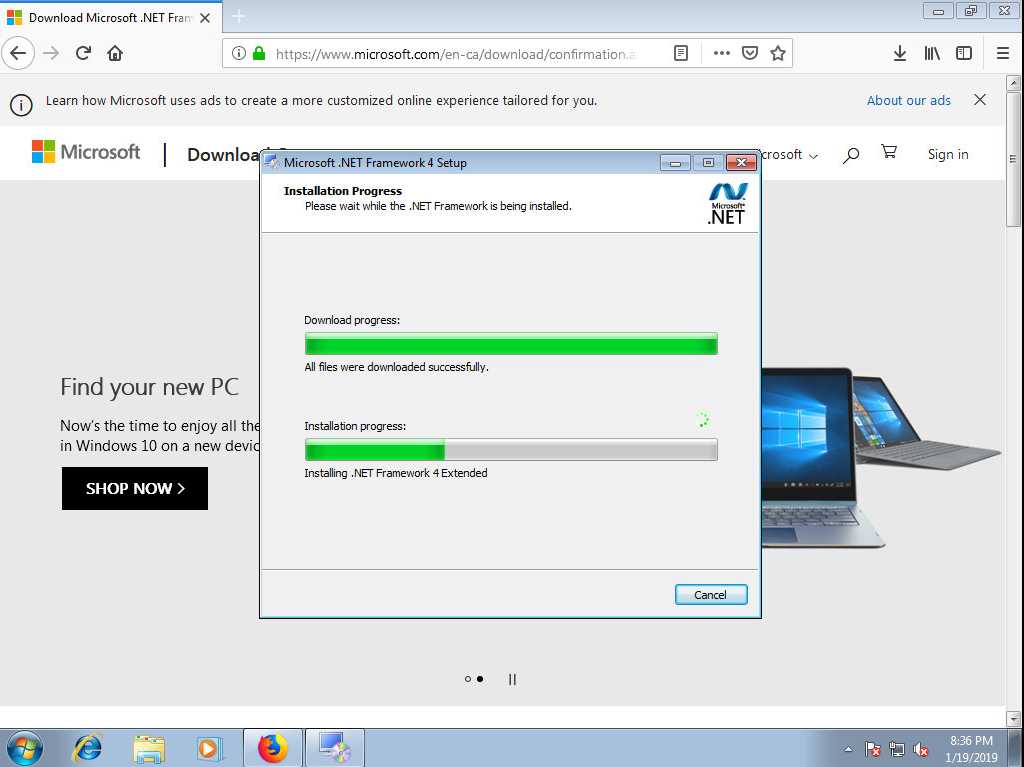Open the volume tray icon
The image size is (1024, 767).
[x=921, y=749]
